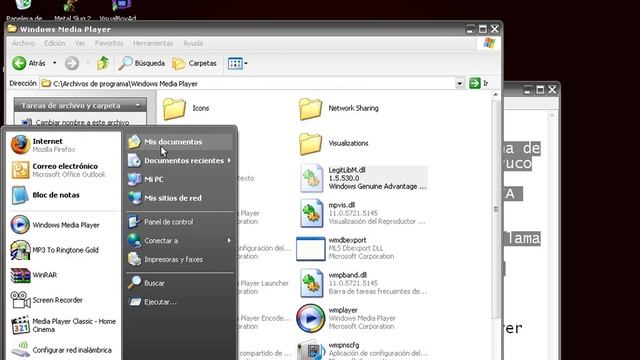
Task: Open Impresoras y faxes
Action: coord(180,259)
